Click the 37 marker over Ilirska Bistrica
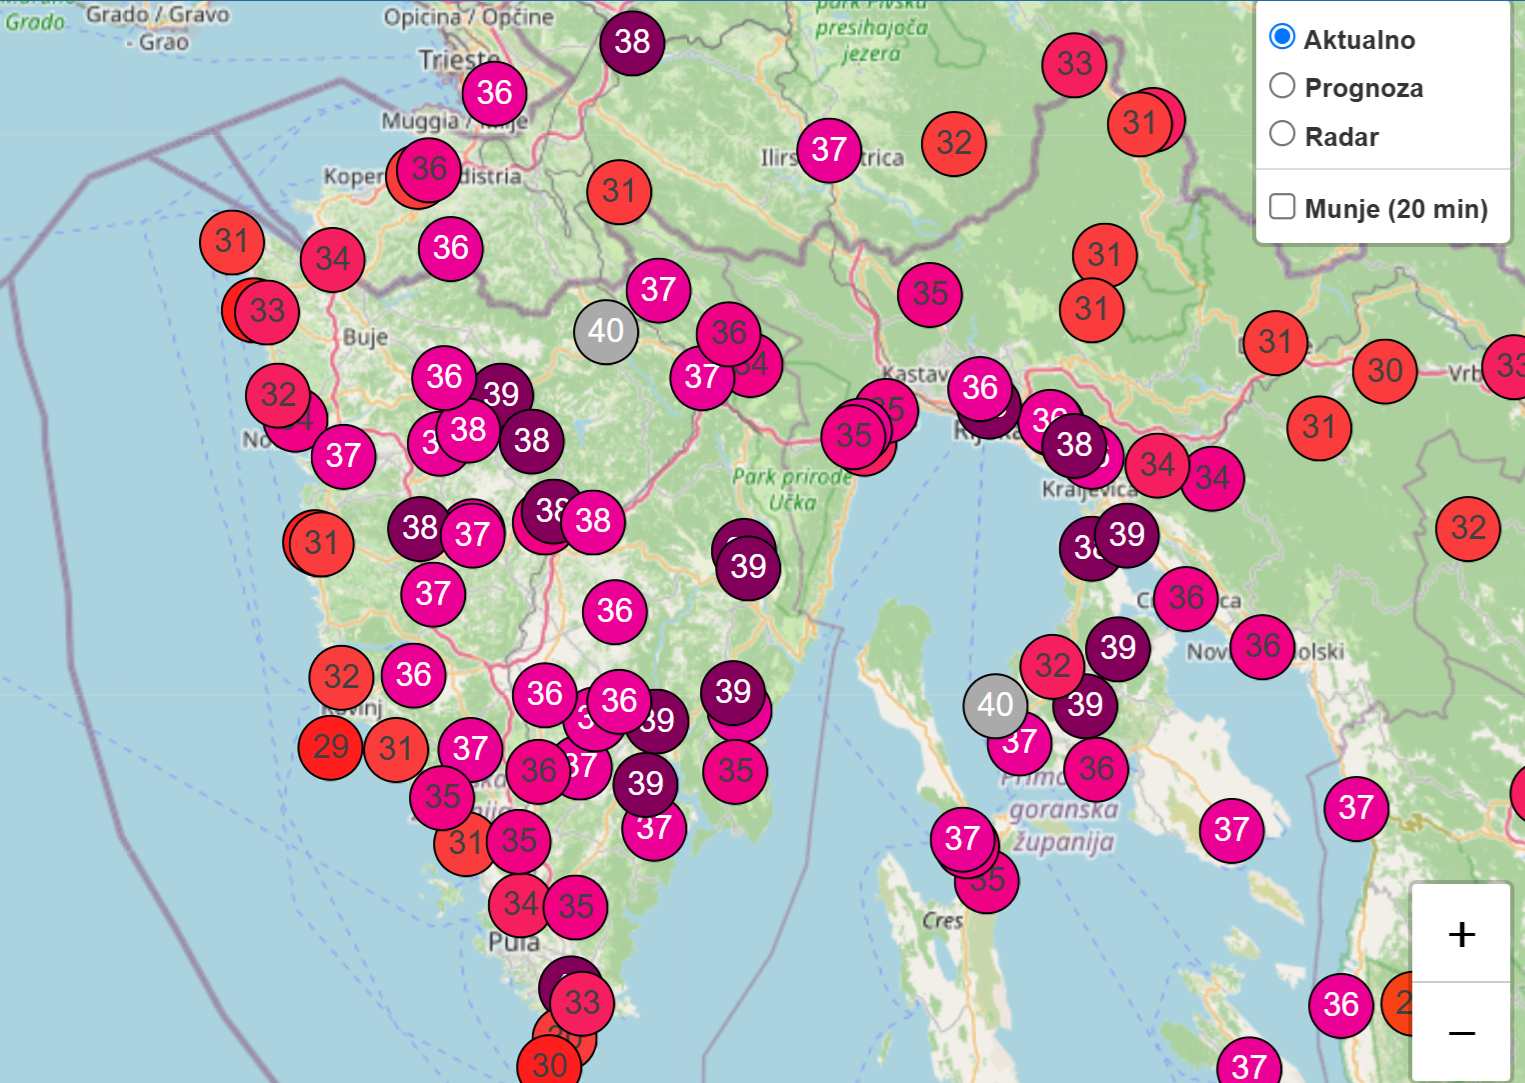The height and width of the screenshot is (1083, 1525). [x=829, y=150]
